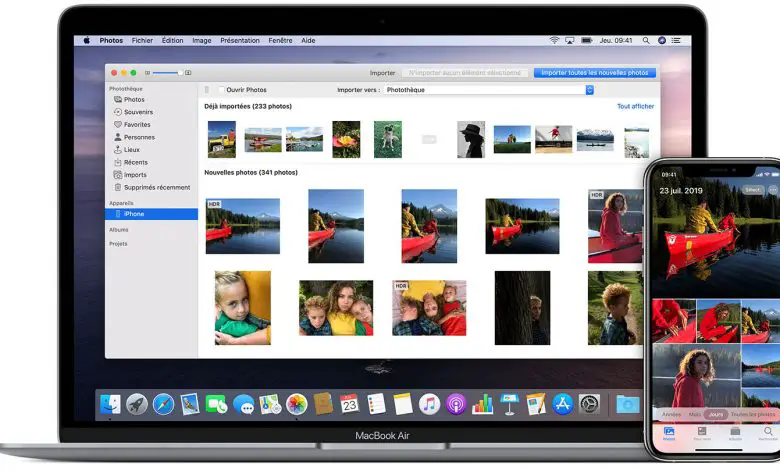This screenshot has height=470, width=780.
Task: Expand the Projets section in sidebar
Action: click(x=118, y=243)
